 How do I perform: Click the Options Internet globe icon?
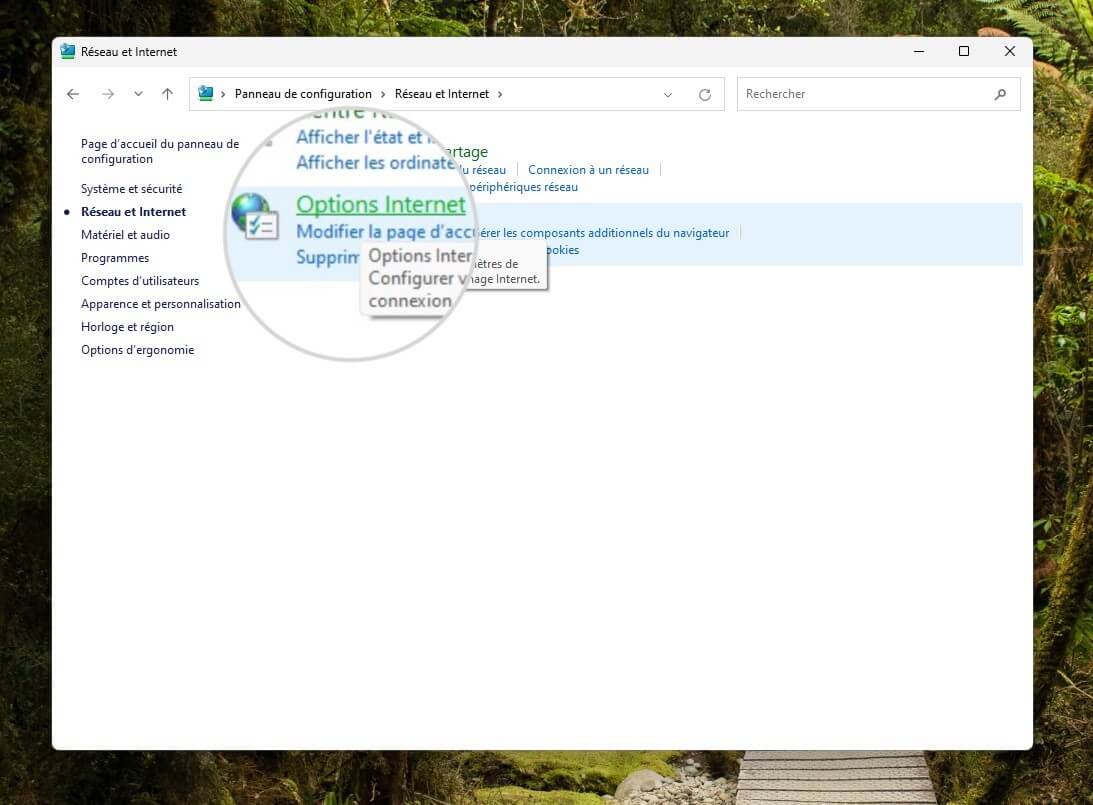(254, 216)
